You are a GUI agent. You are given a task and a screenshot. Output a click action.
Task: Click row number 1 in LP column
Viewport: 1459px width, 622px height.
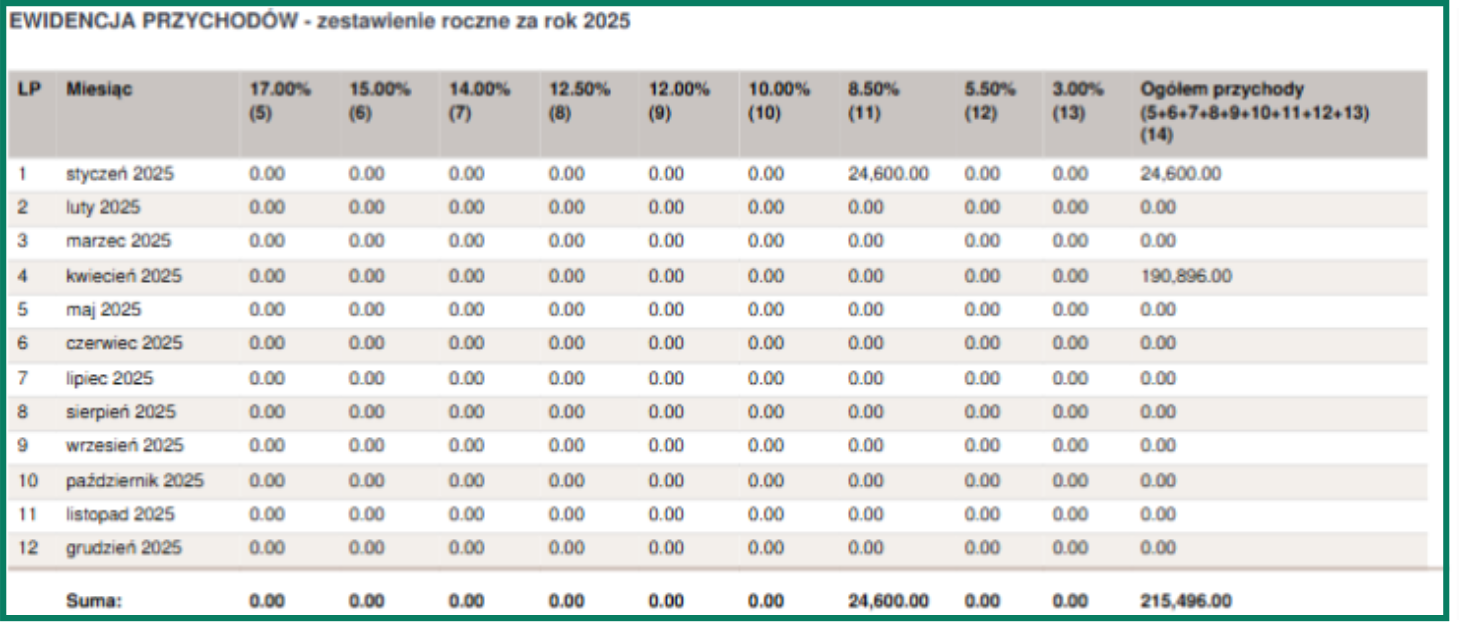(x=21, y=174)
